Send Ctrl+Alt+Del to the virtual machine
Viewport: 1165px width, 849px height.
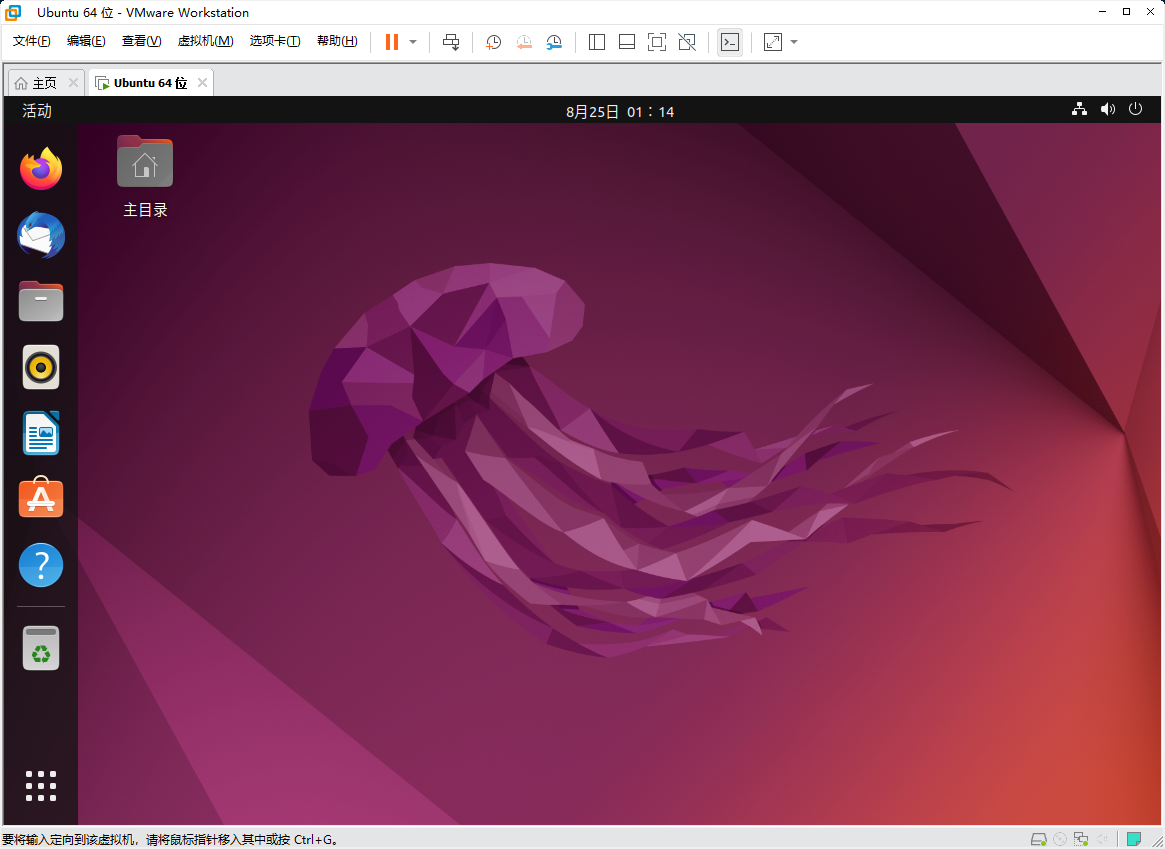[x=451, y=42]
